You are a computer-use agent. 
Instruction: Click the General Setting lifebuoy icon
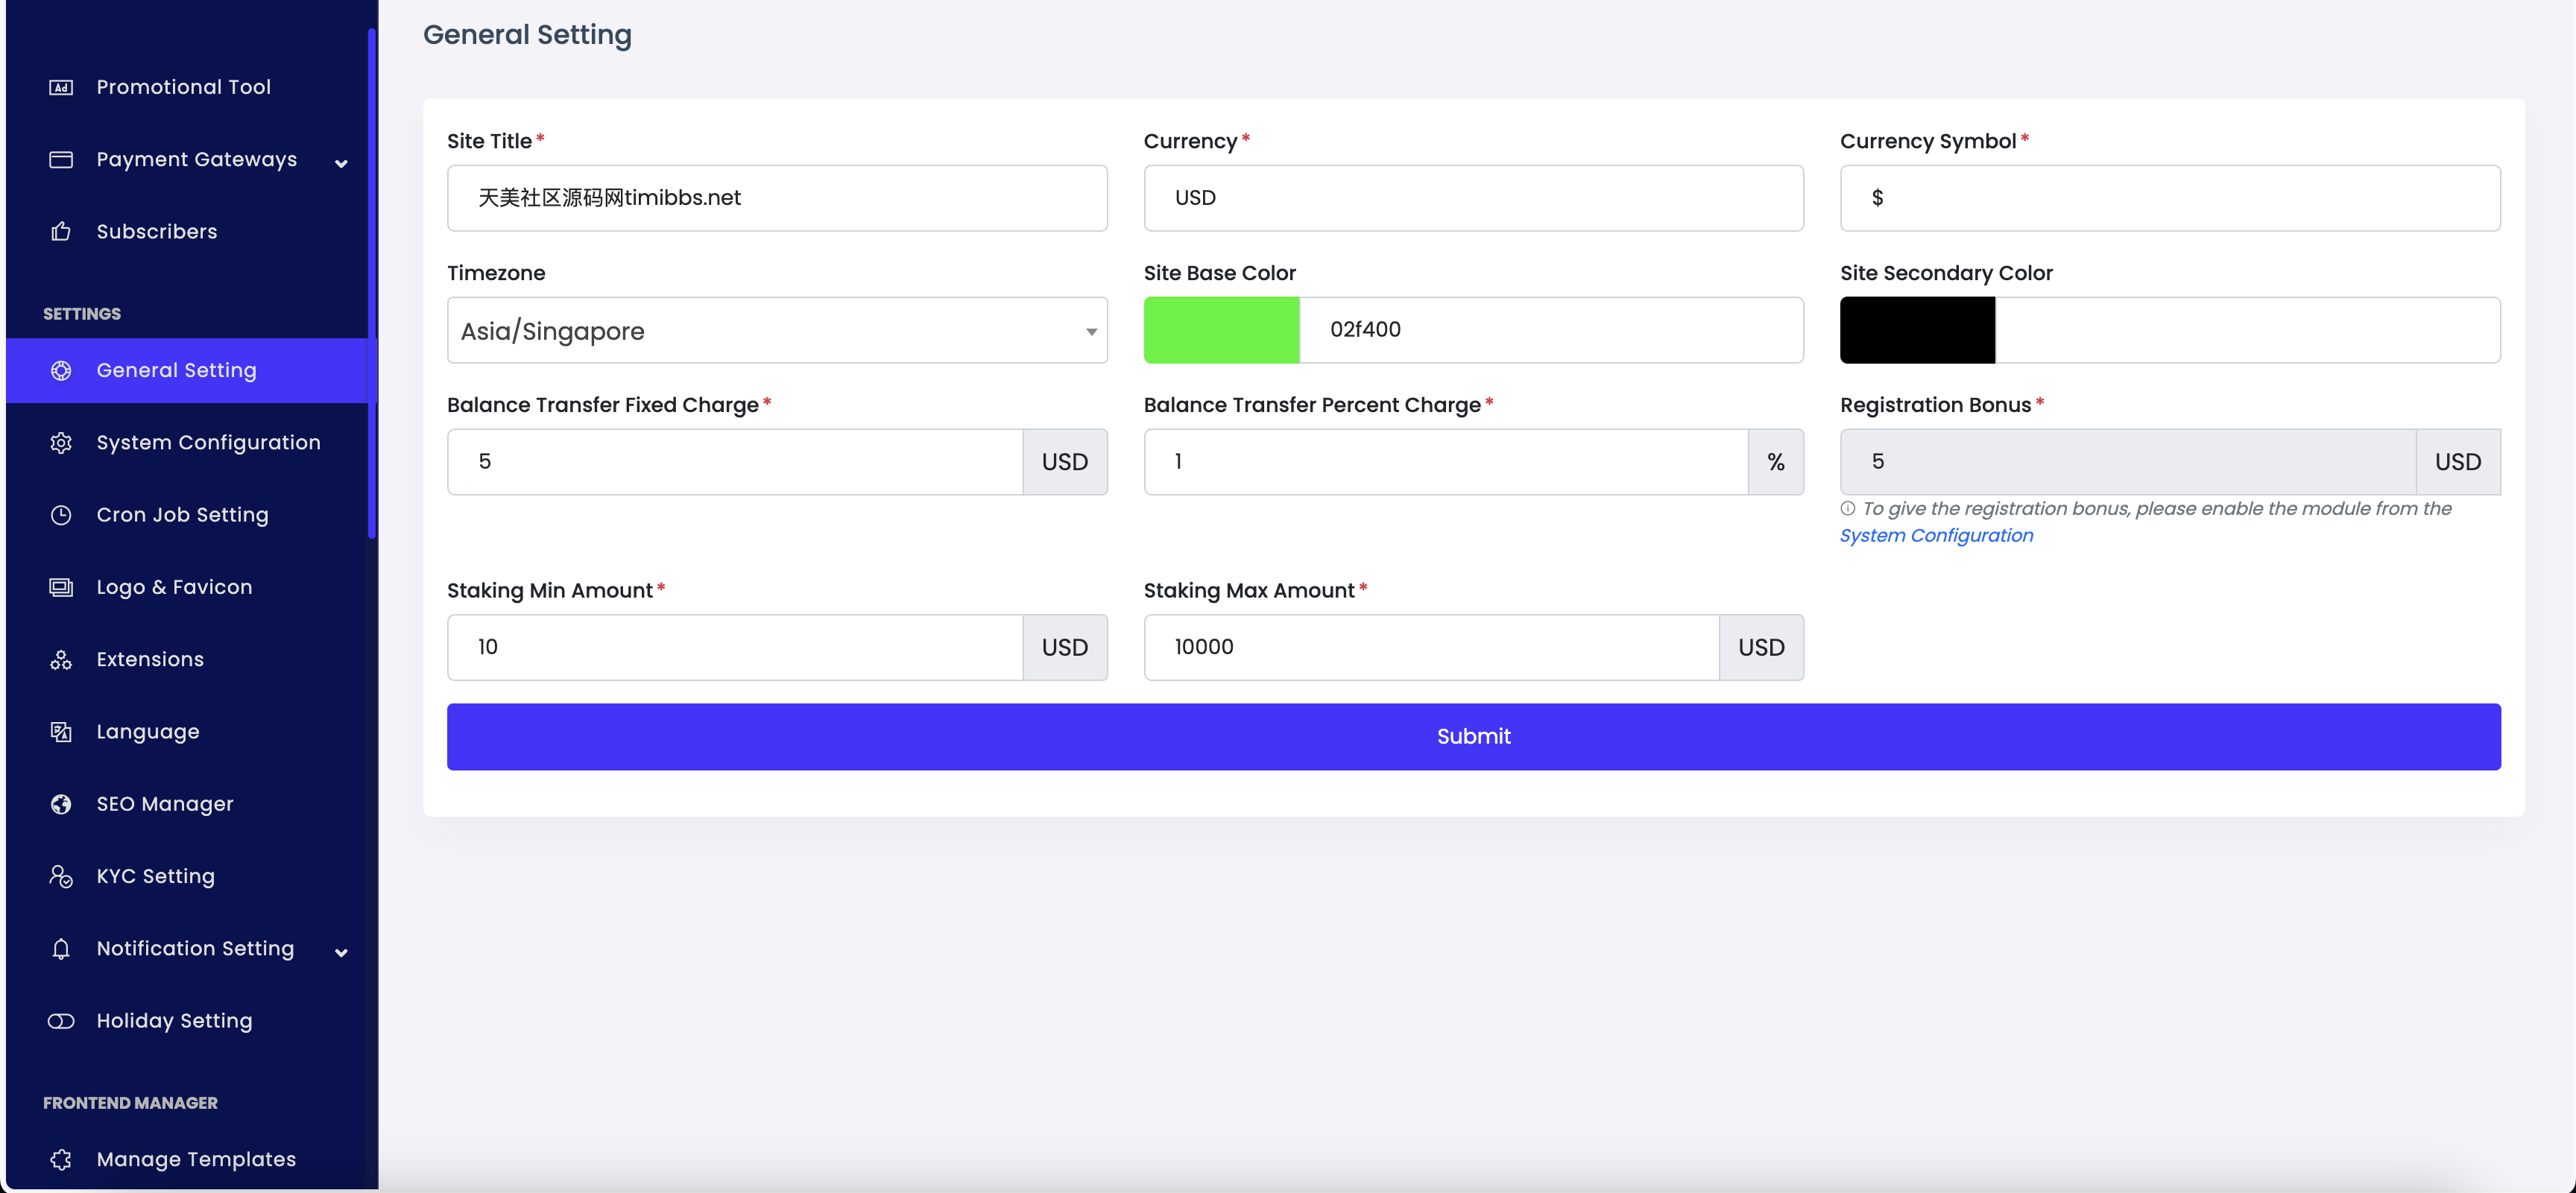(61, 371)
